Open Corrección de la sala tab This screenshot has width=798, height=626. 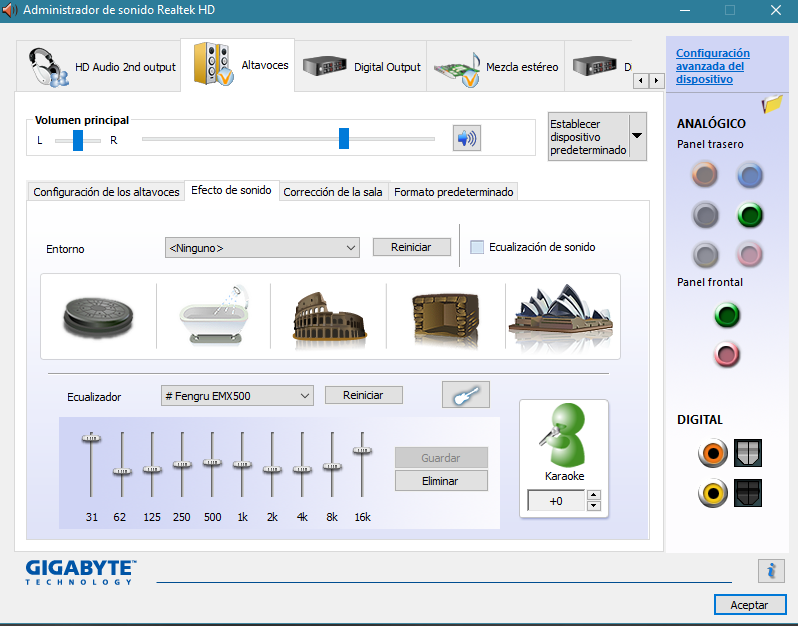point(333,192)
